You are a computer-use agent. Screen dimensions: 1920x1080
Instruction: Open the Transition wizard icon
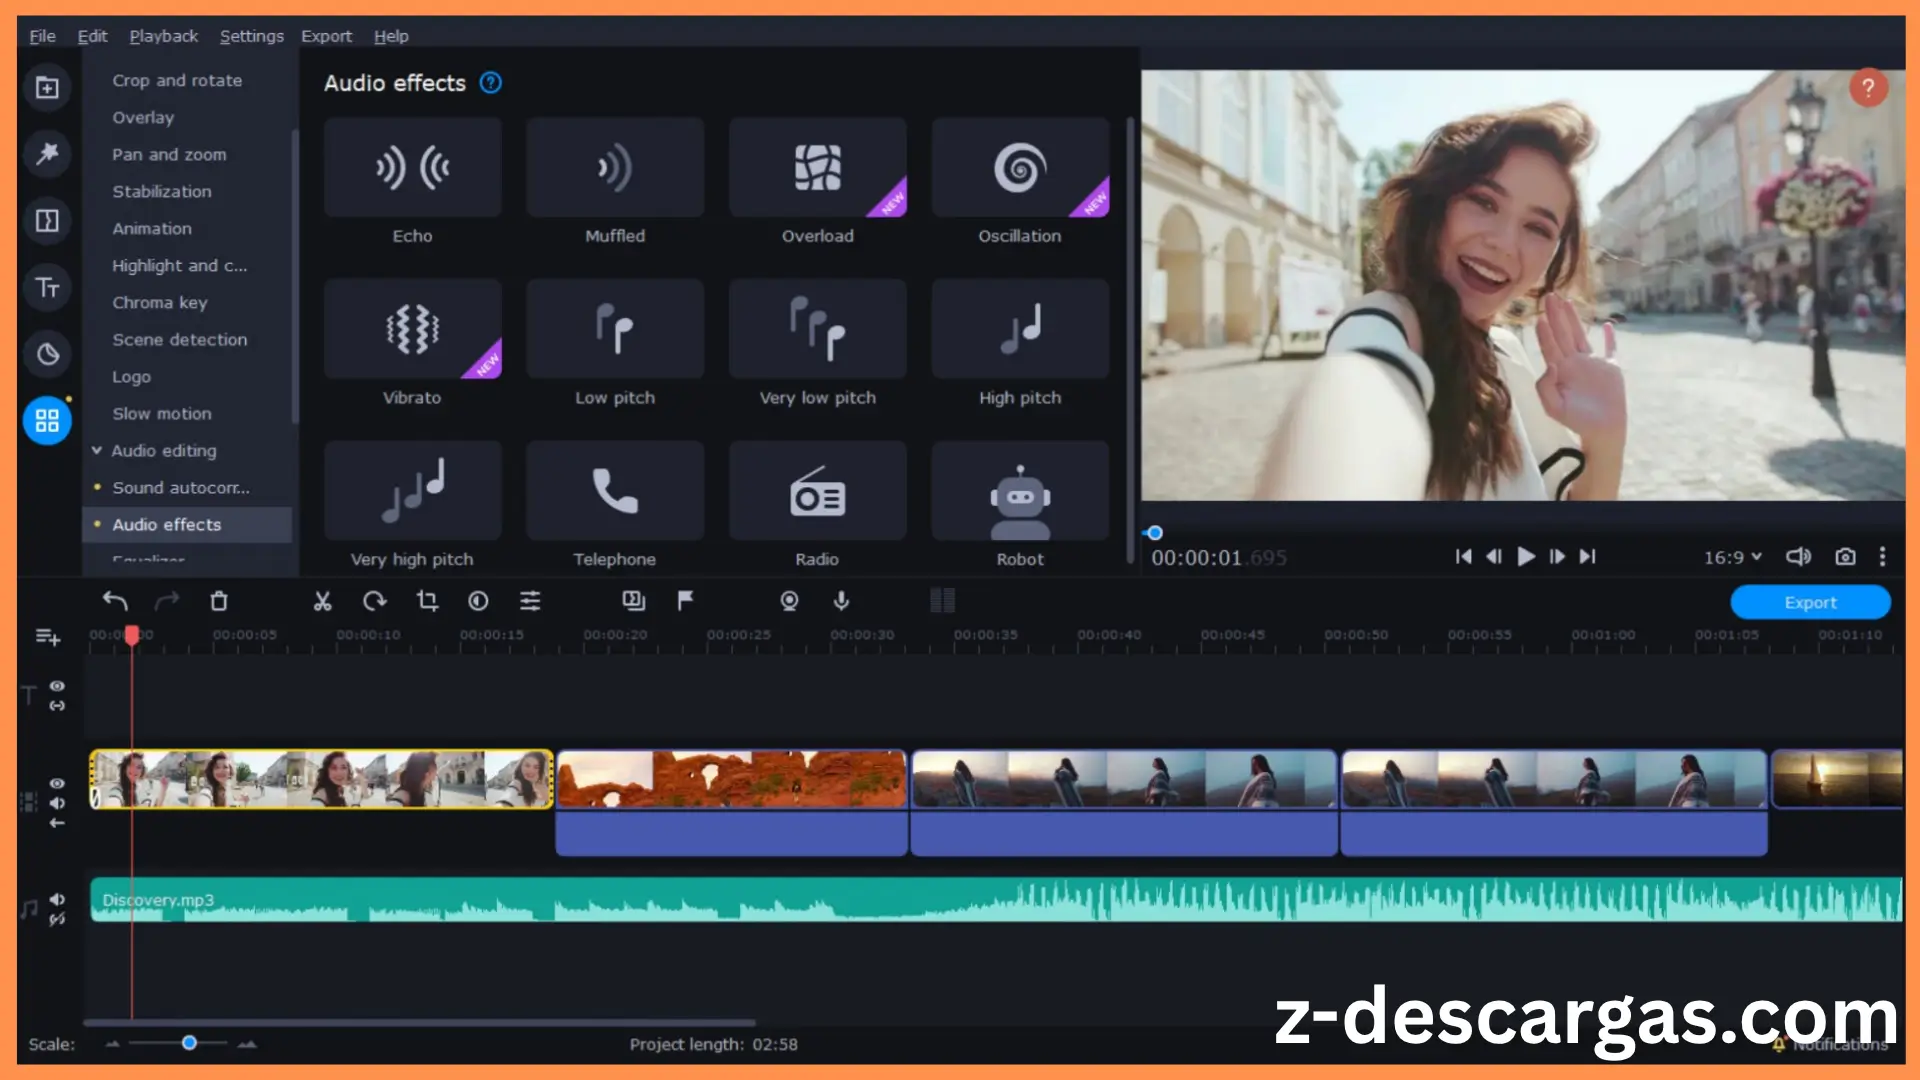633,601
